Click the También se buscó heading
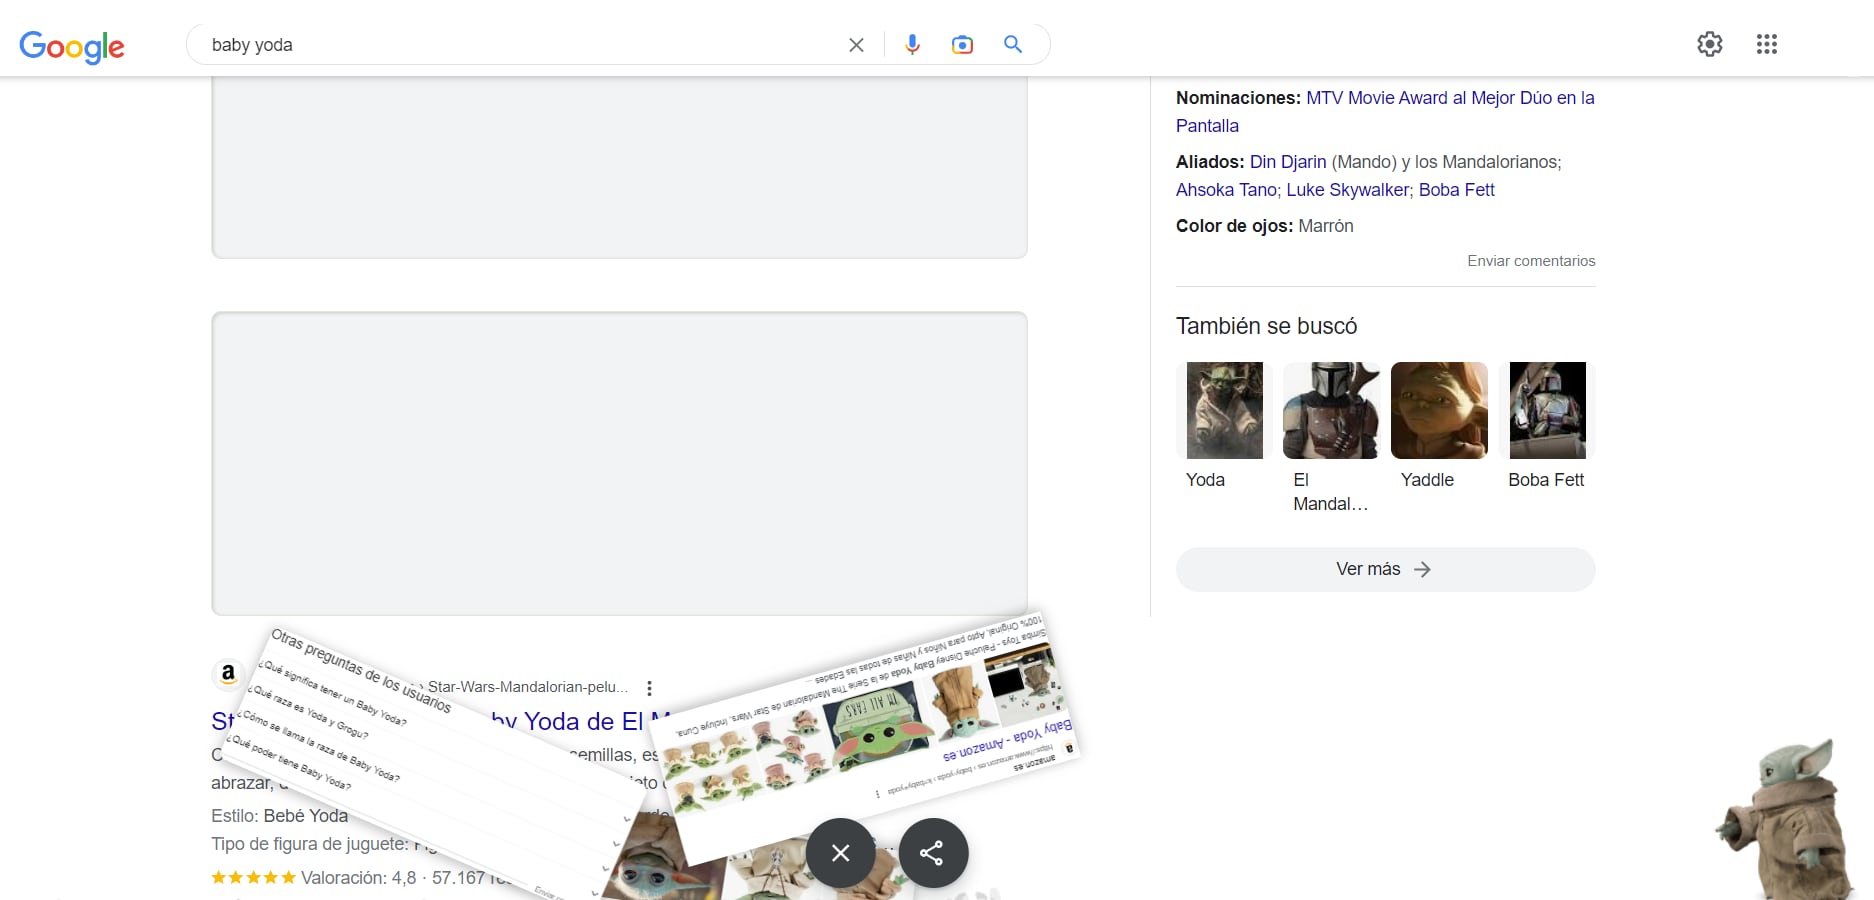Viewport: 1874px width, 900px height. (x=1266, y=326)
